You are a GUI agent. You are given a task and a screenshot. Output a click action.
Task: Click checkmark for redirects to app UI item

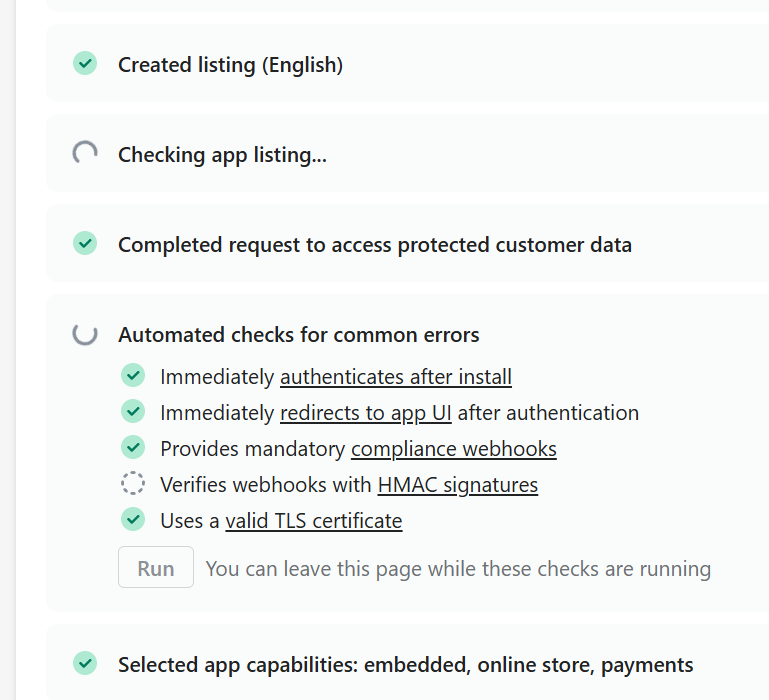133,412
